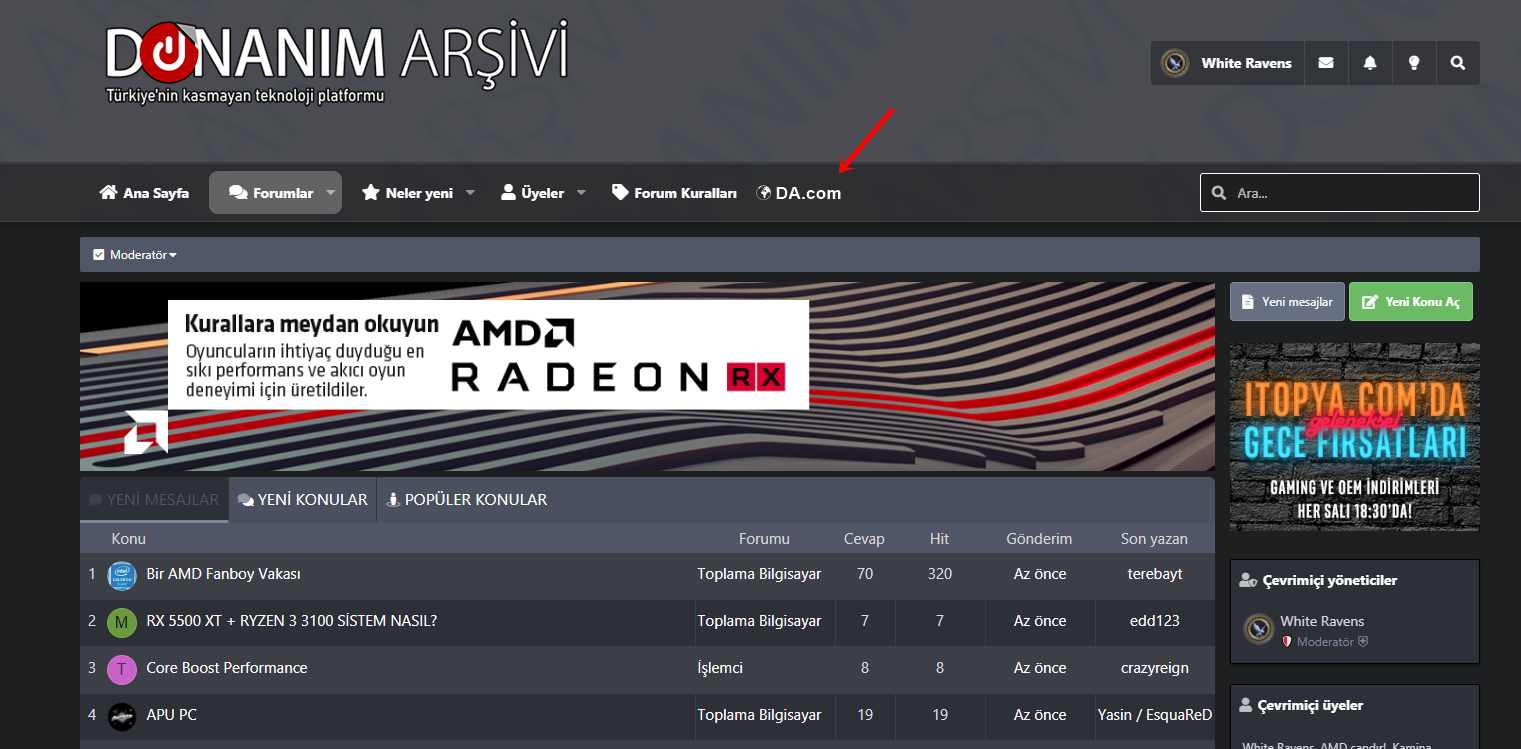
Task: View crazyreign's profile
Action: coord(1155,668)
